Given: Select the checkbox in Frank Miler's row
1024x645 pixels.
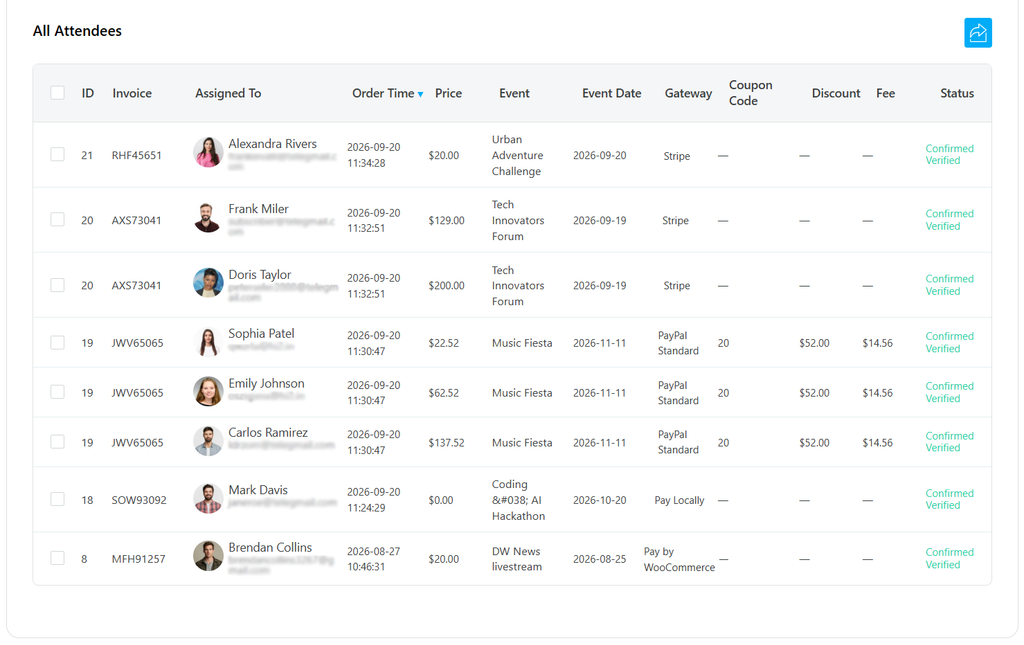Looking at the screenshot, I should (x=57, y=219).
